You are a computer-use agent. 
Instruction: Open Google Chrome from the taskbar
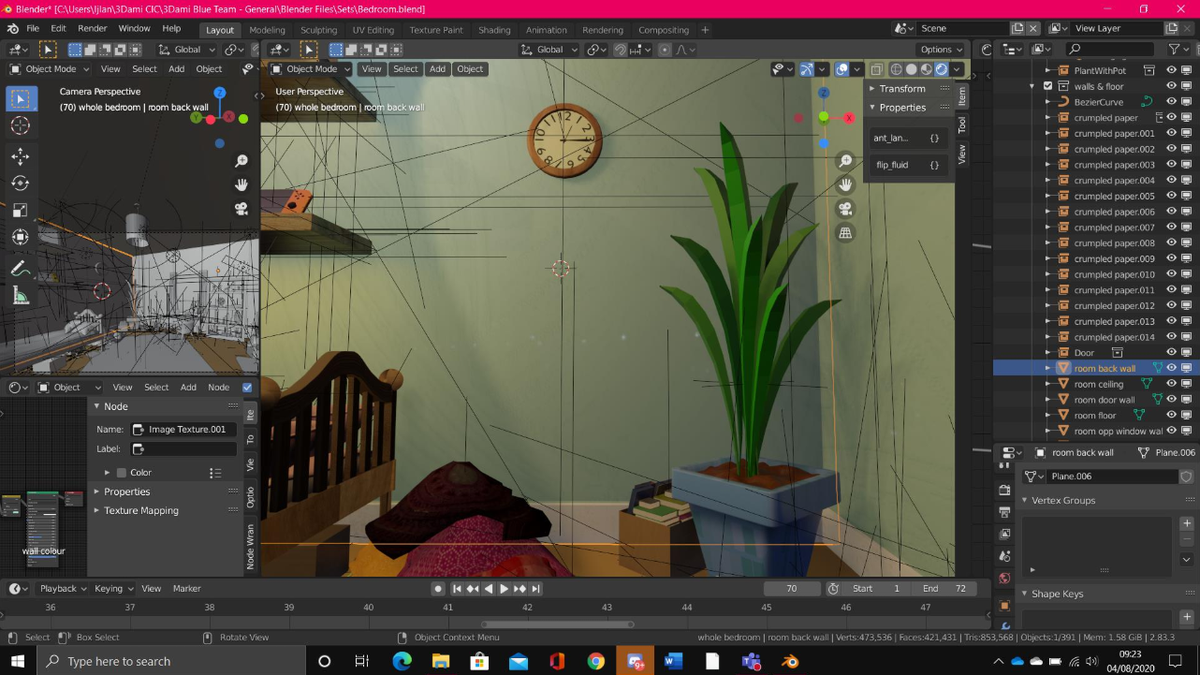pos(596,661)
